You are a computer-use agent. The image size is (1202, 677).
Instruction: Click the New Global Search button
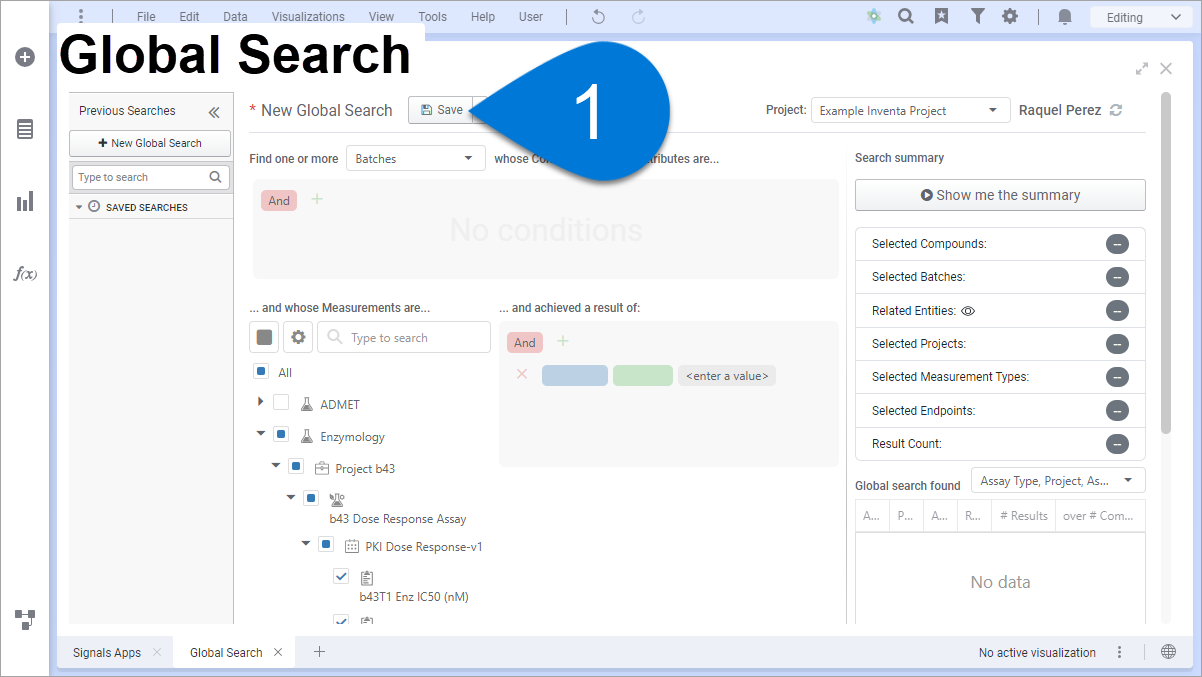[x=150, y=143]
